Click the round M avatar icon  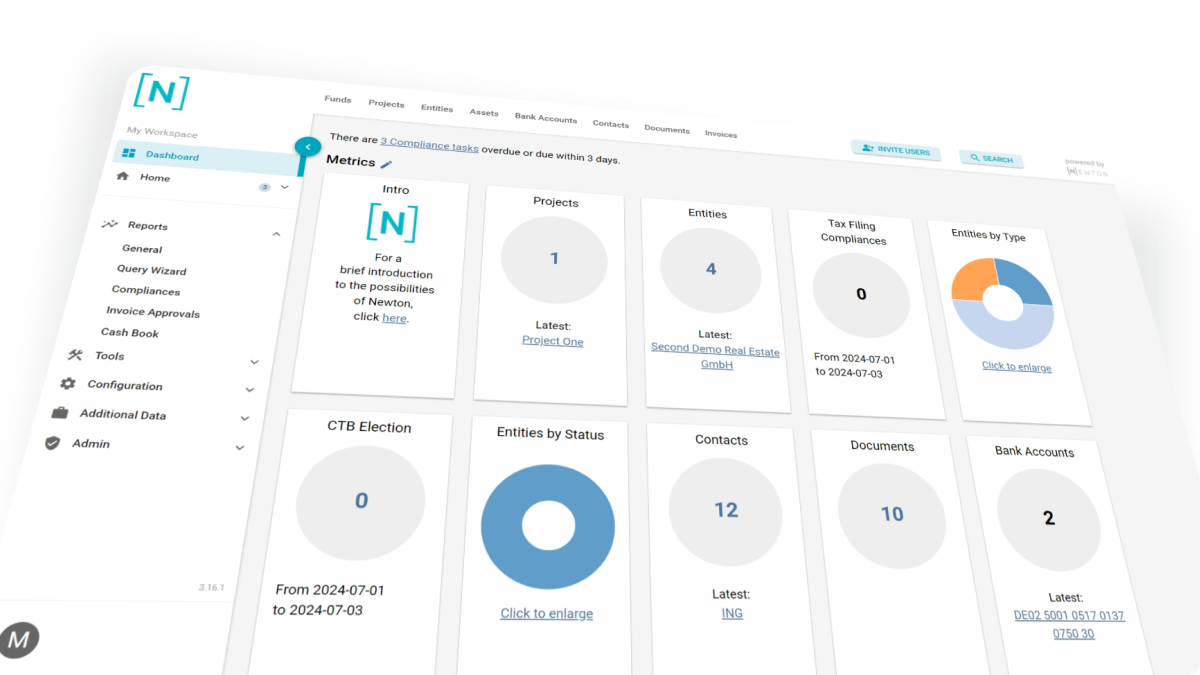click(x=18, y=639)
